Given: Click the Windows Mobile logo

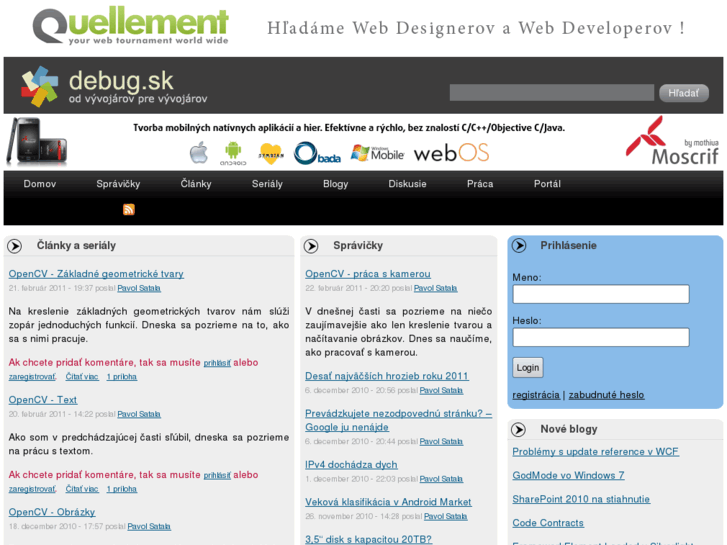Looking at the screenshot, I should 377,153.
